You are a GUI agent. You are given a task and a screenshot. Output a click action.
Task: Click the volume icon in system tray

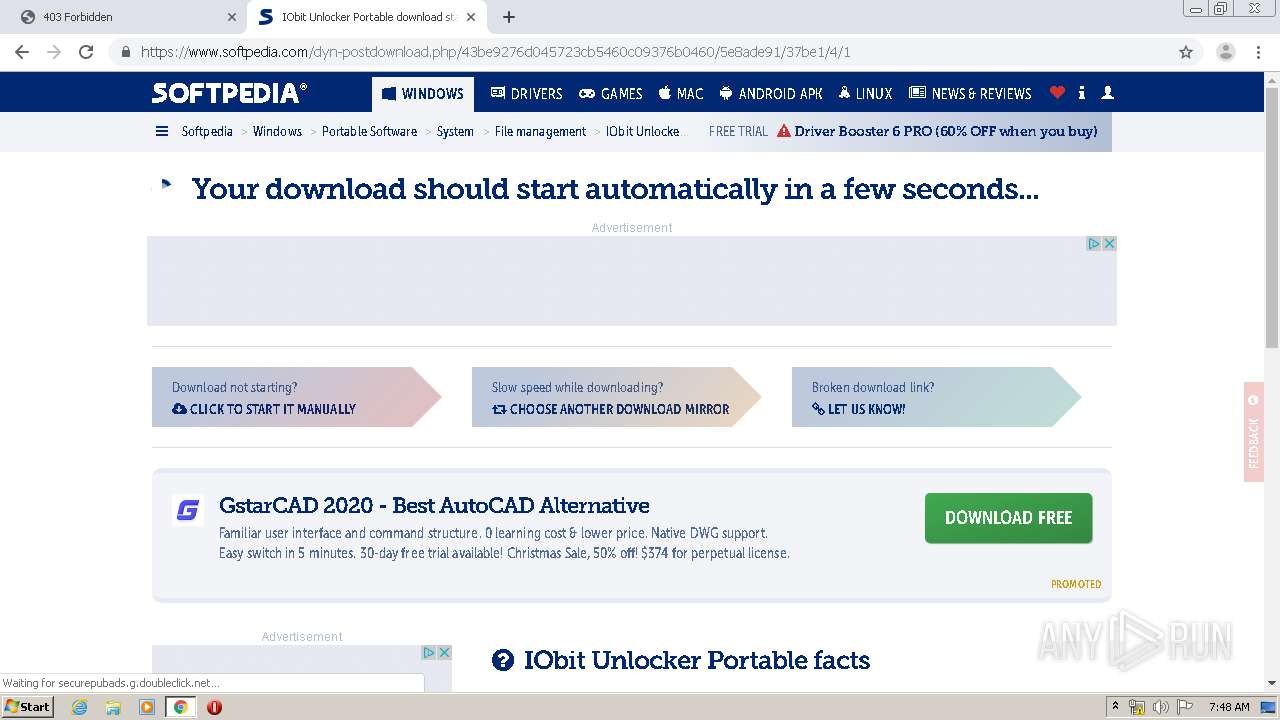tap(1160, 707)
